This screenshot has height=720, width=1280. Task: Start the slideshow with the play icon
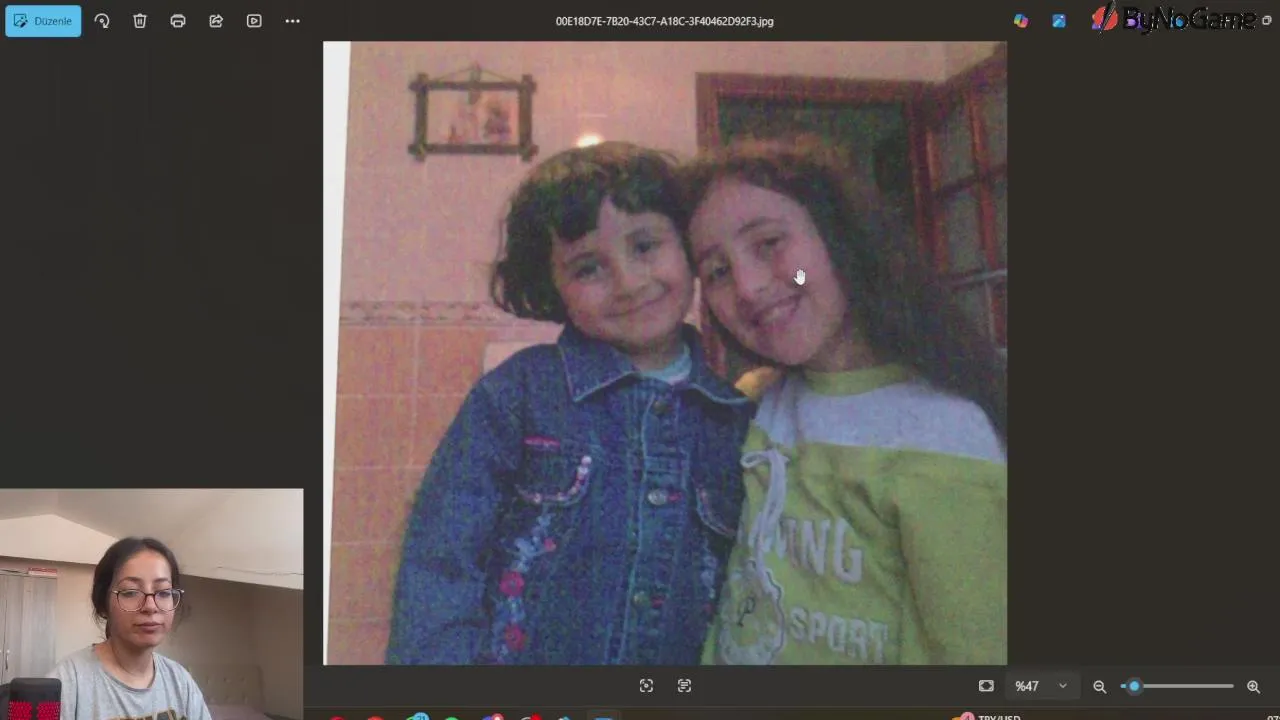pos(254,21)
